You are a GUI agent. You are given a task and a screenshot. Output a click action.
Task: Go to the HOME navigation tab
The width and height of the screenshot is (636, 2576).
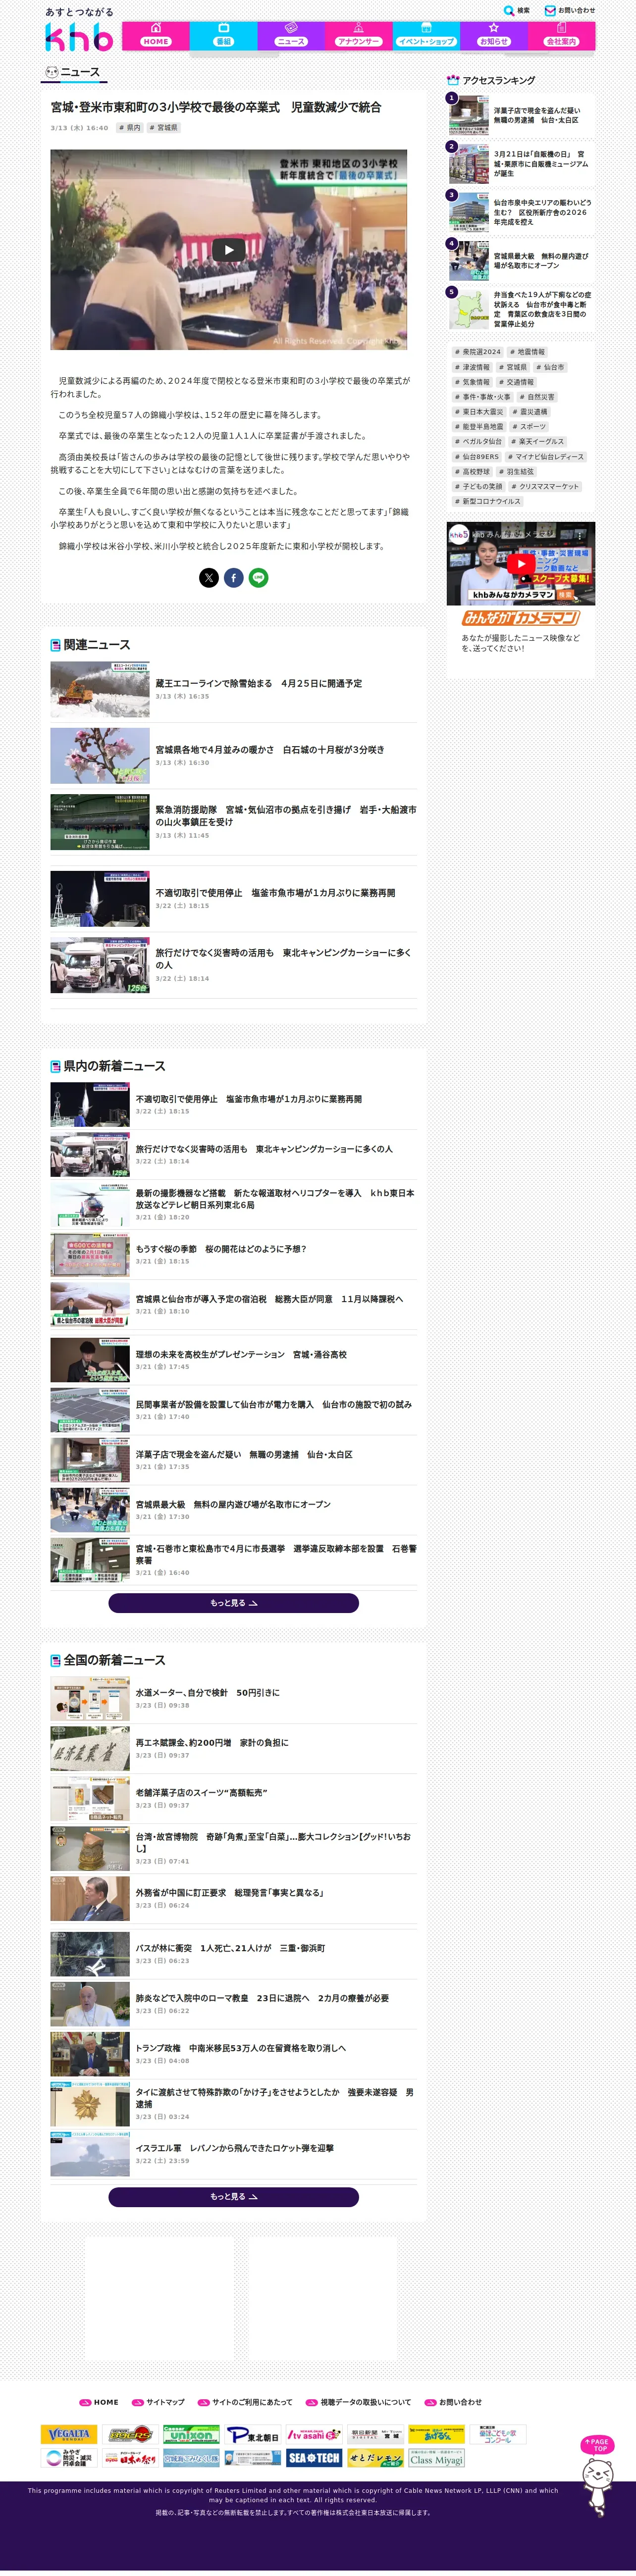click(x=156, y=35)
